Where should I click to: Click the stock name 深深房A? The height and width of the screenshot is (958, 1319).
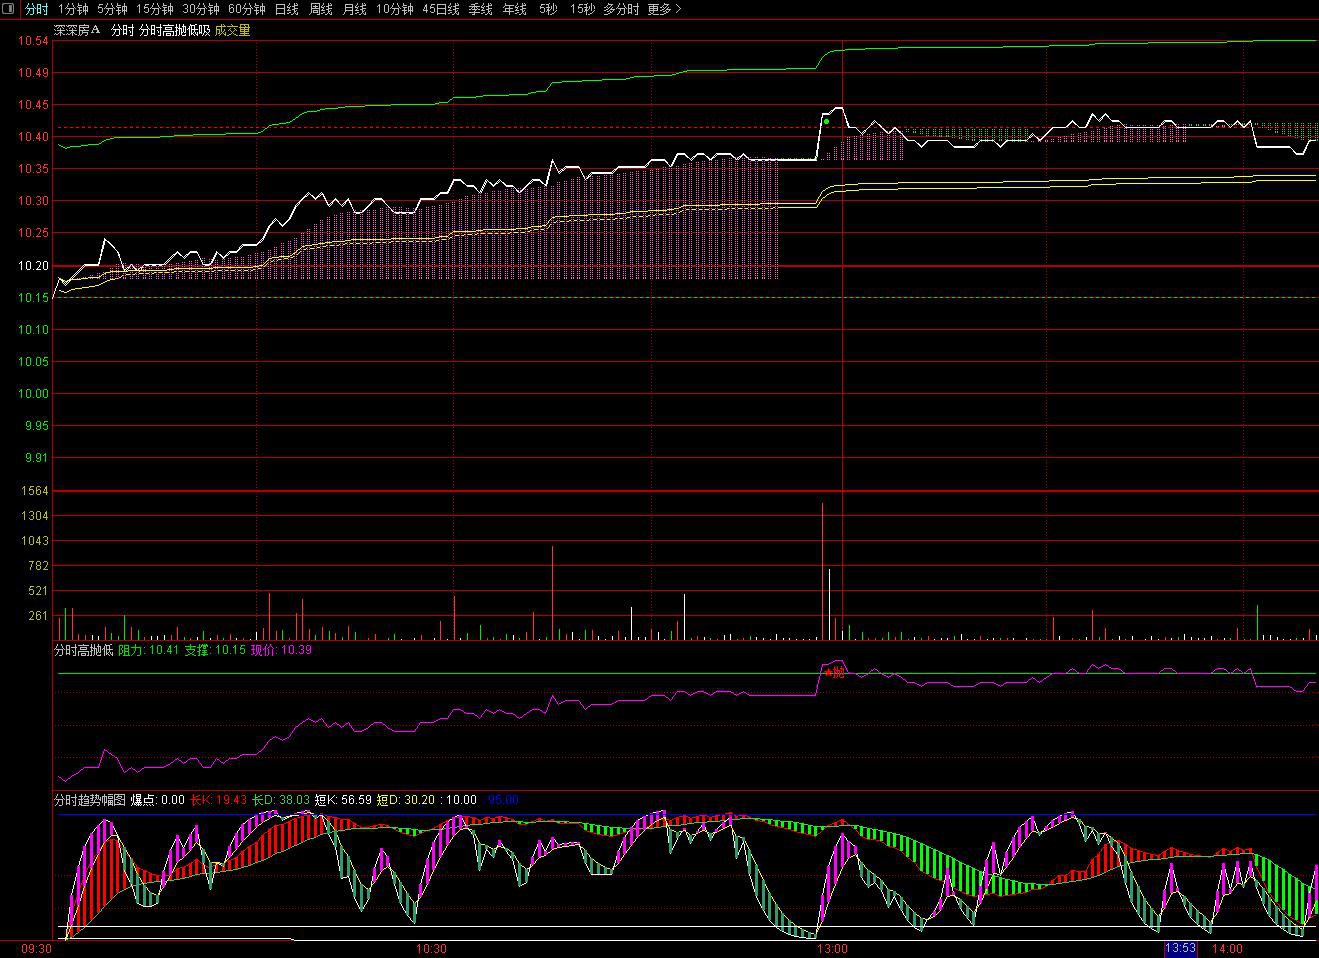click(78, 31)
